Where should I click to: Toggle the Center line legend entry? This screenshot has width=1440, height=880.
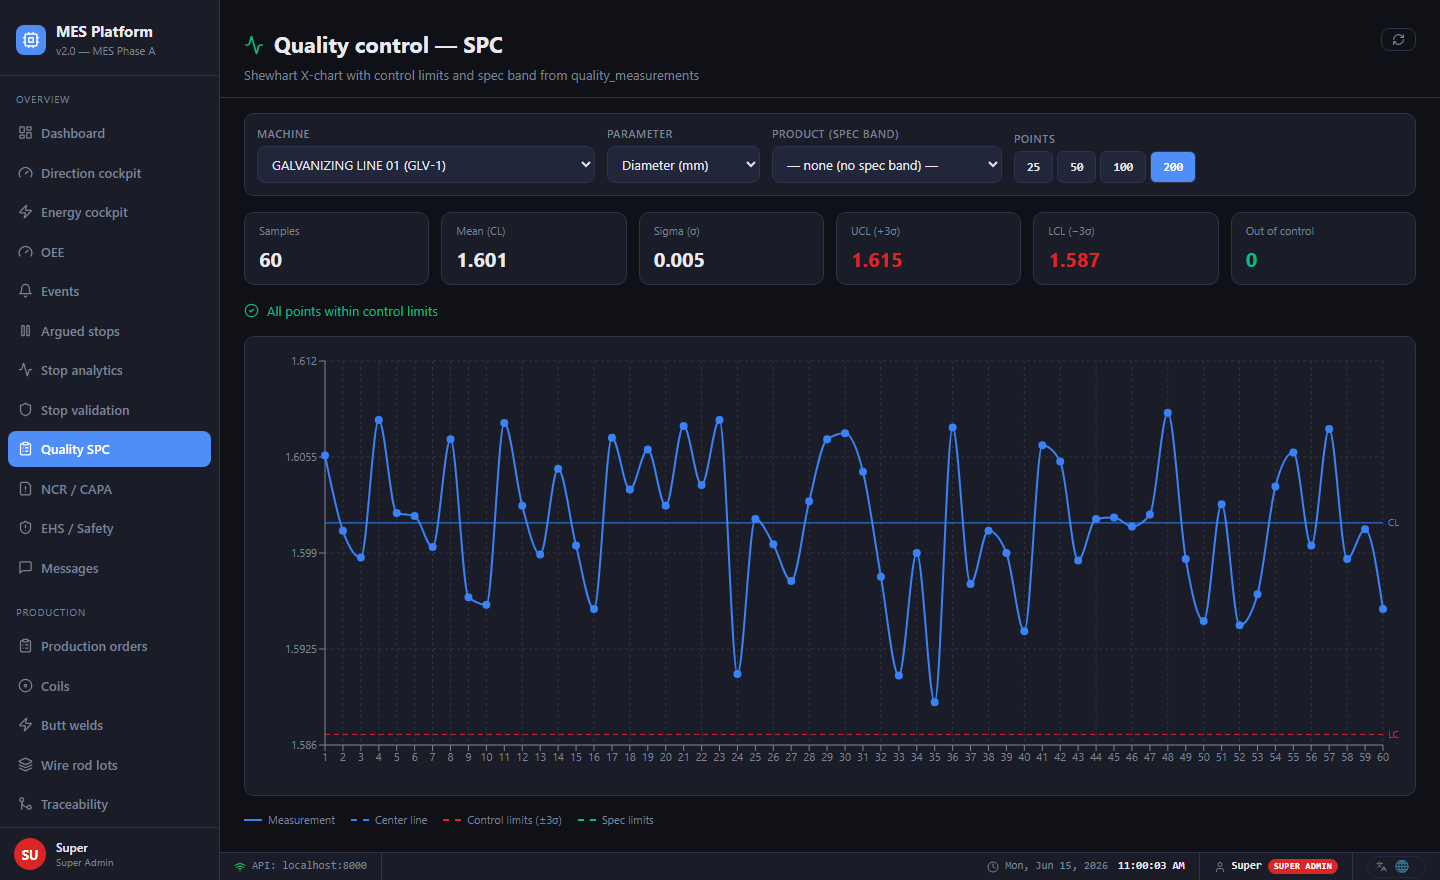[x=389, y=820]
